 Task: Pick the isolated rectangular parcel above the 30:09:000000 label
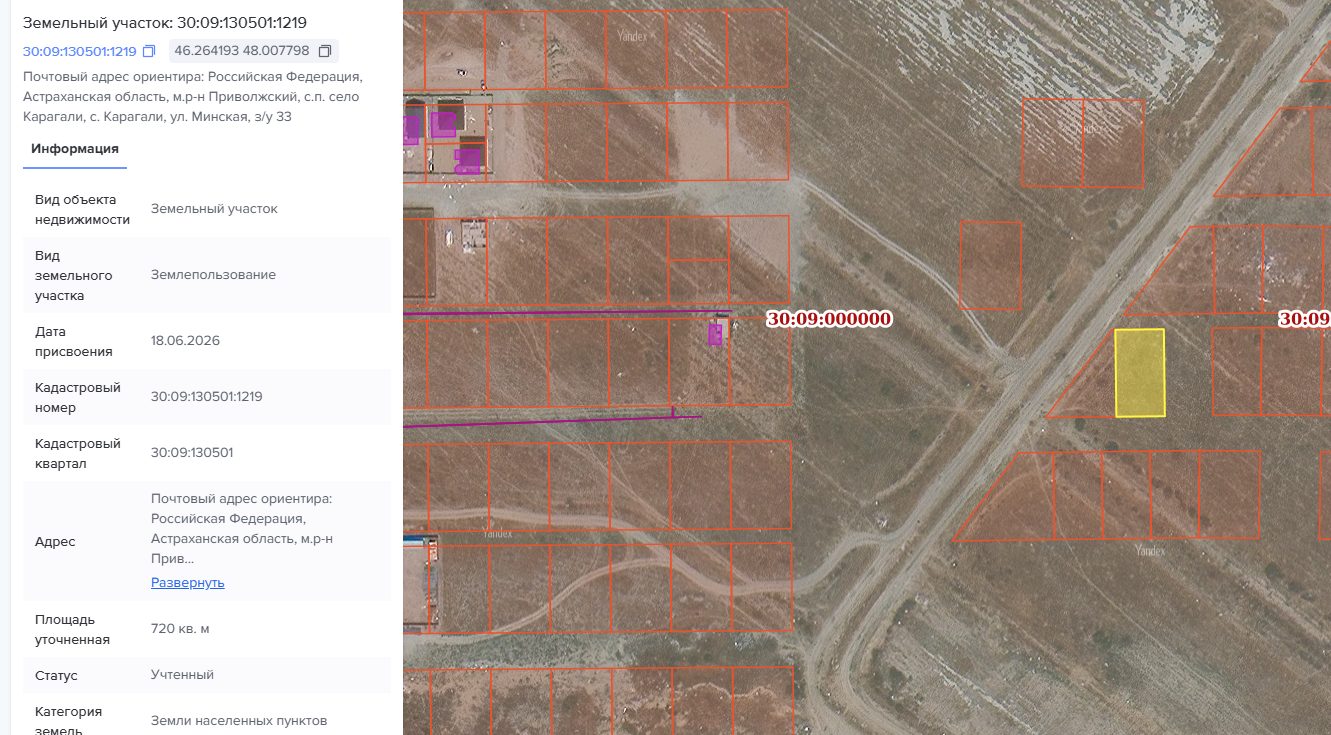[x=990, y=265]
